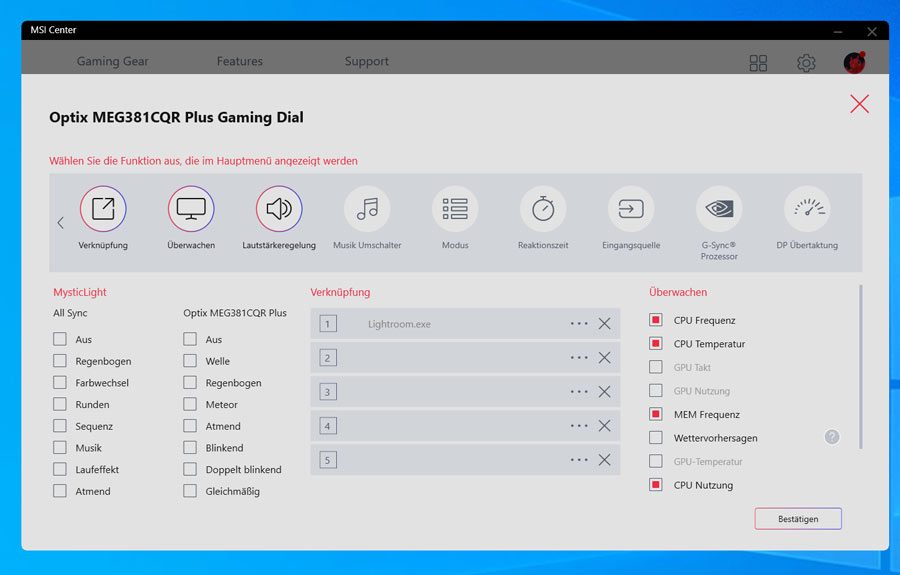The height and width of the screenshot is (575, 900).
Task: Check Optix Atmend lighting effect
Action: pos(190,426)
